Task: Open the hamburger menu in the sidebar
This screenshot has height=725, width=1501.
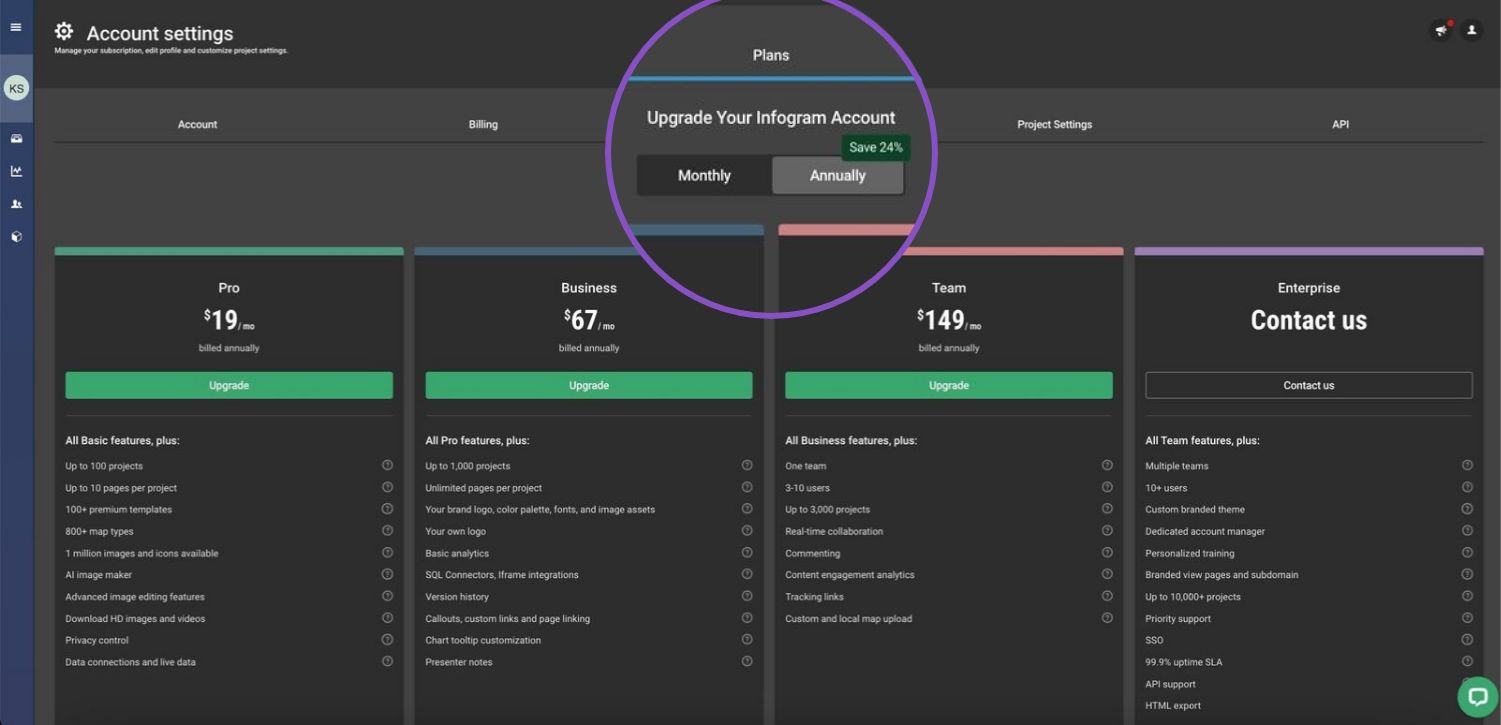Action: [16, 27]
